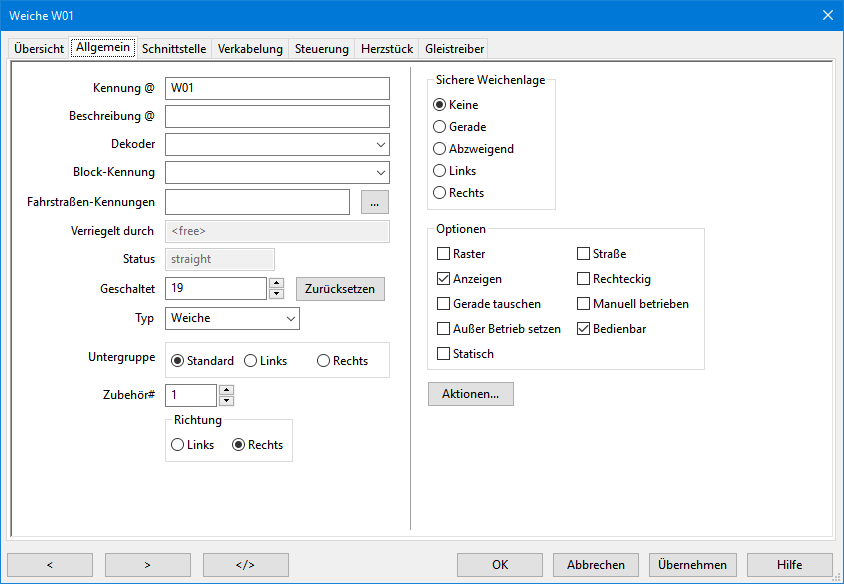Viewport: 844px width, 584px height.
Task: Switch to the Verkabelung tab
Action: [250, 49]
